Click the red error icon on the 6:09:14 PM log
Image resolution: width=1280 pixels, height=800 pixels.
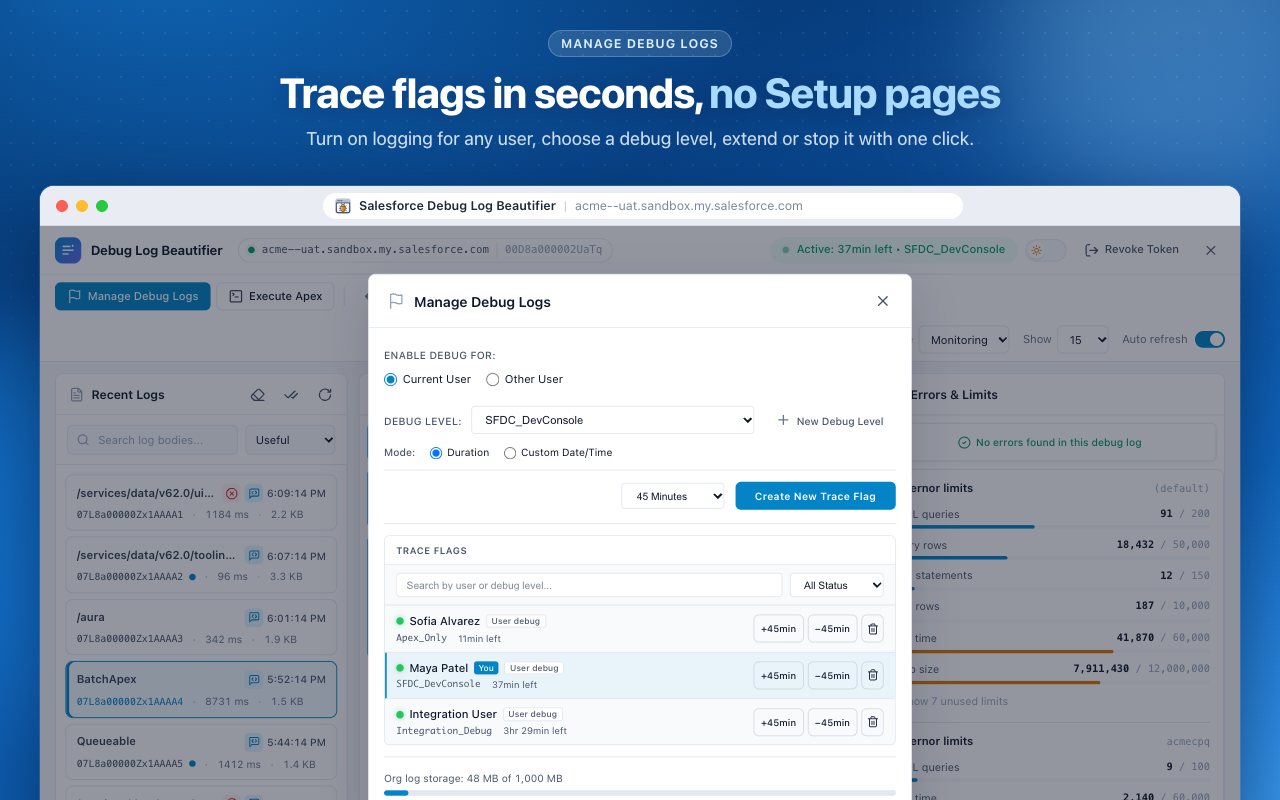point(231,493)
